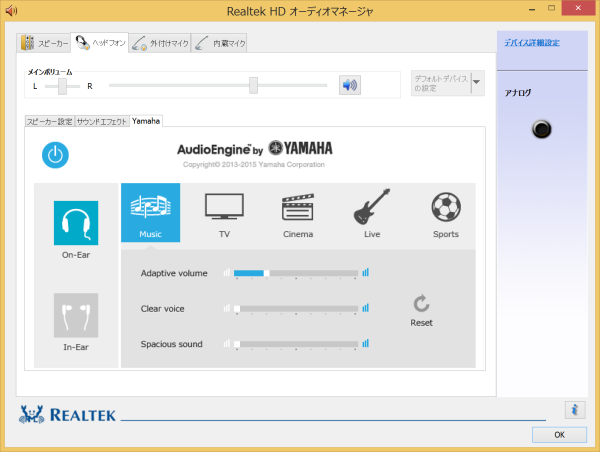The height and width of the screenshot is (452, 600).
Task: Click the title bar speaker icon
Action: pyautogui.click(x=11, y=10)
